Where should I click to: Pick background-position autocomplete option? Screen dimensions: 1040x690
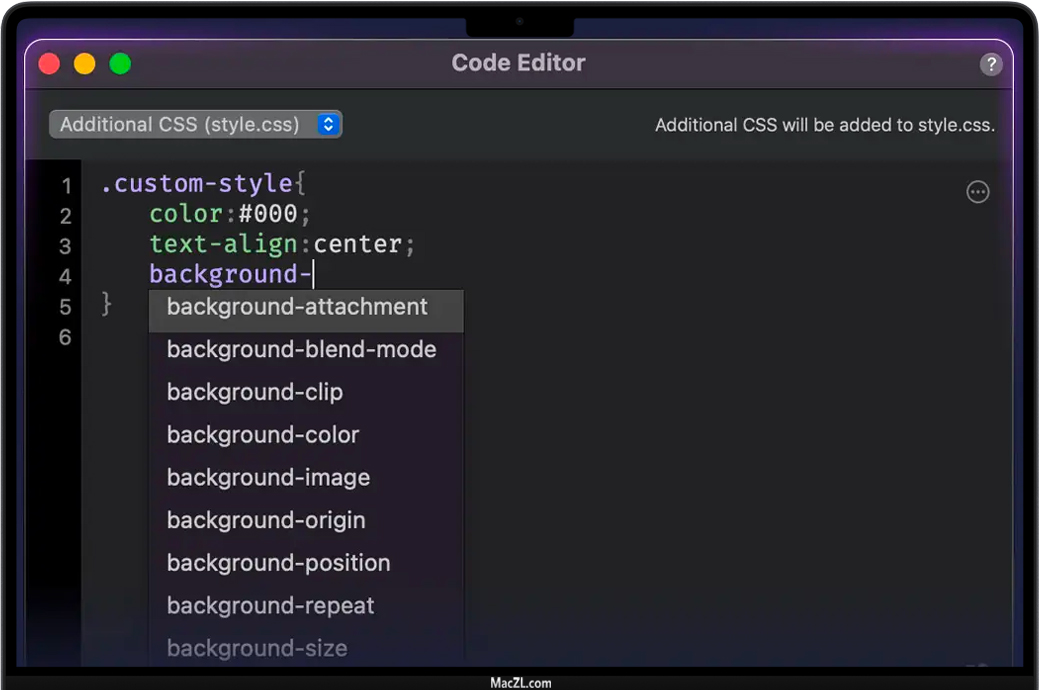pos(278,563)
